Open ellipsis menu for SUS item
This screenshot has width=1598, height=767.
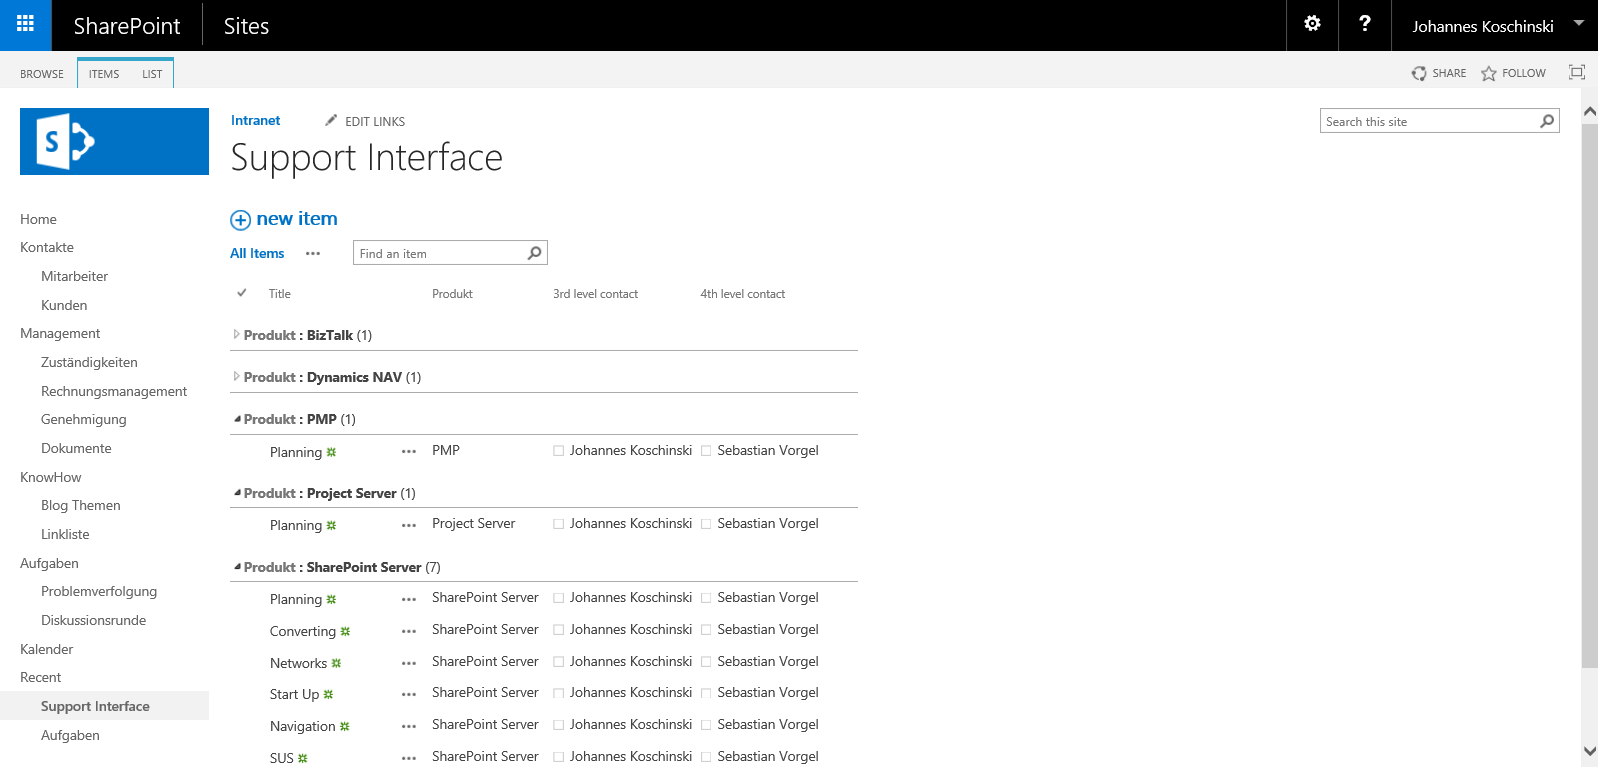coord(409,758)
